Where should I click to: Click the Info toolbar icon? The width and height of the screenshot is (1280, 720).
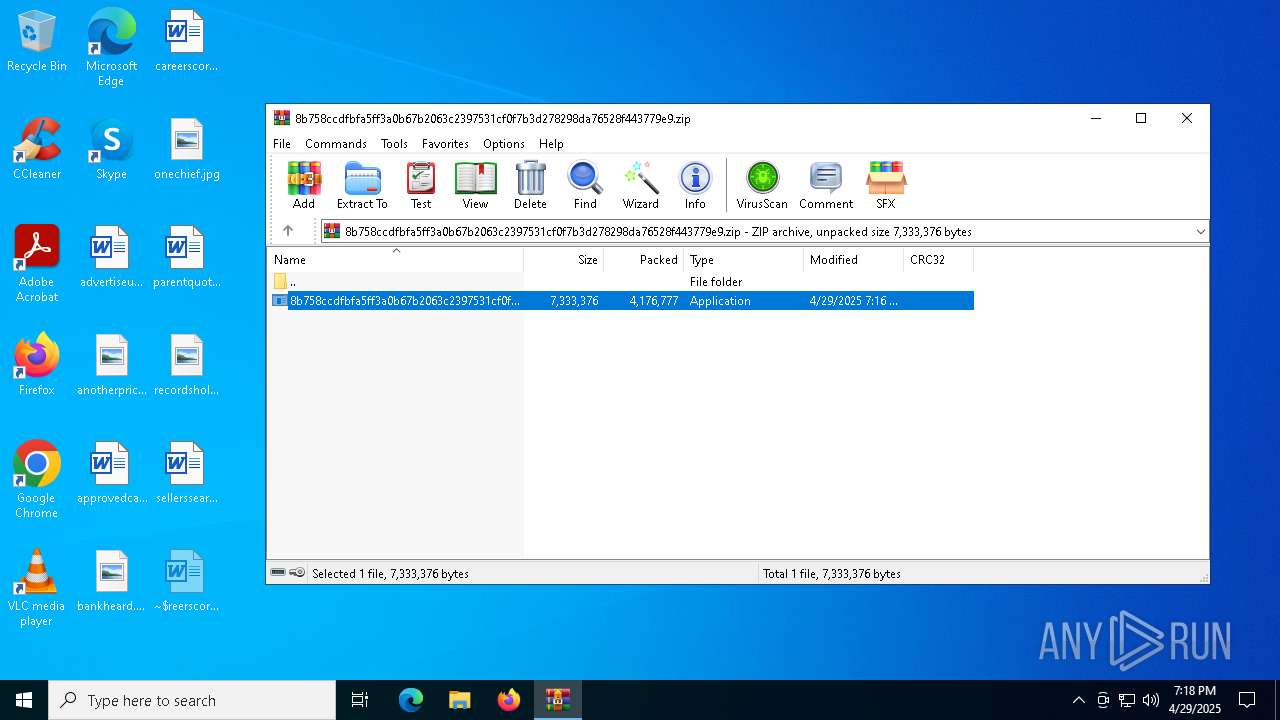695,185
